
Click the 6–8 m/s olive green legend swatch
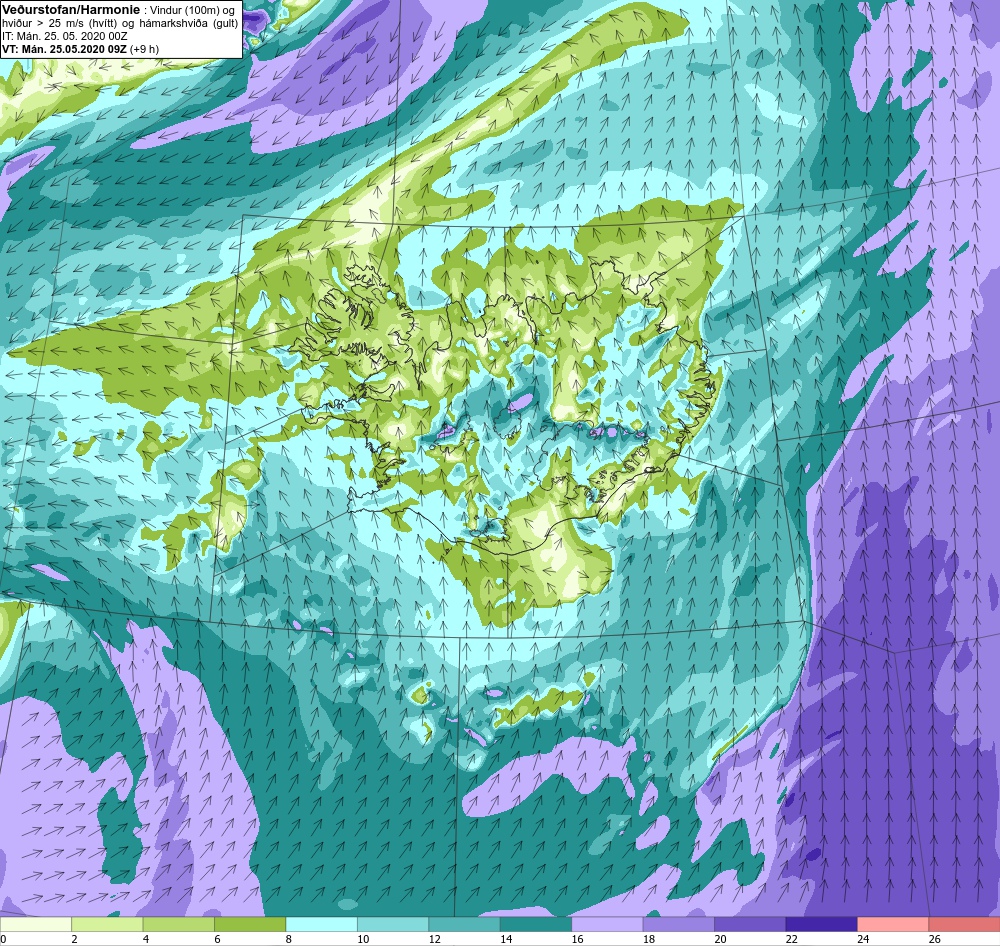250,924
